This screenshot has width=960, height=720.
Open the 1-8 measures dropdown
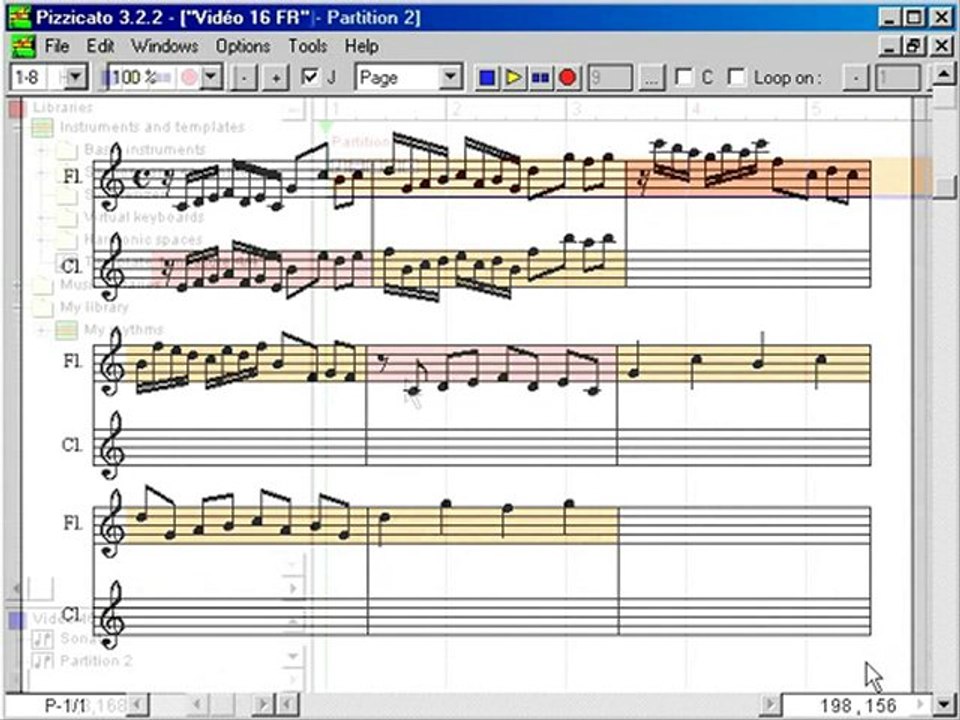pyautogui.click(x=76, y=77)
